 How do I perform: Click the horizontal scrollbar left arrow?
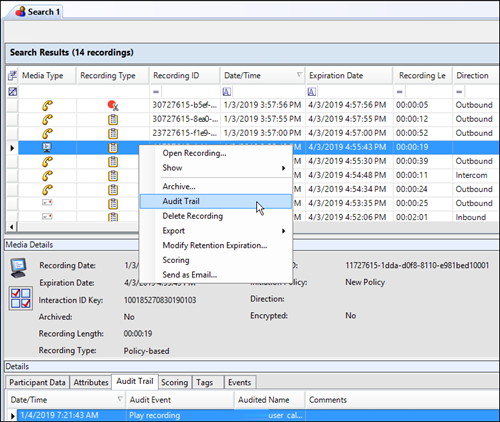click(12, 227)
